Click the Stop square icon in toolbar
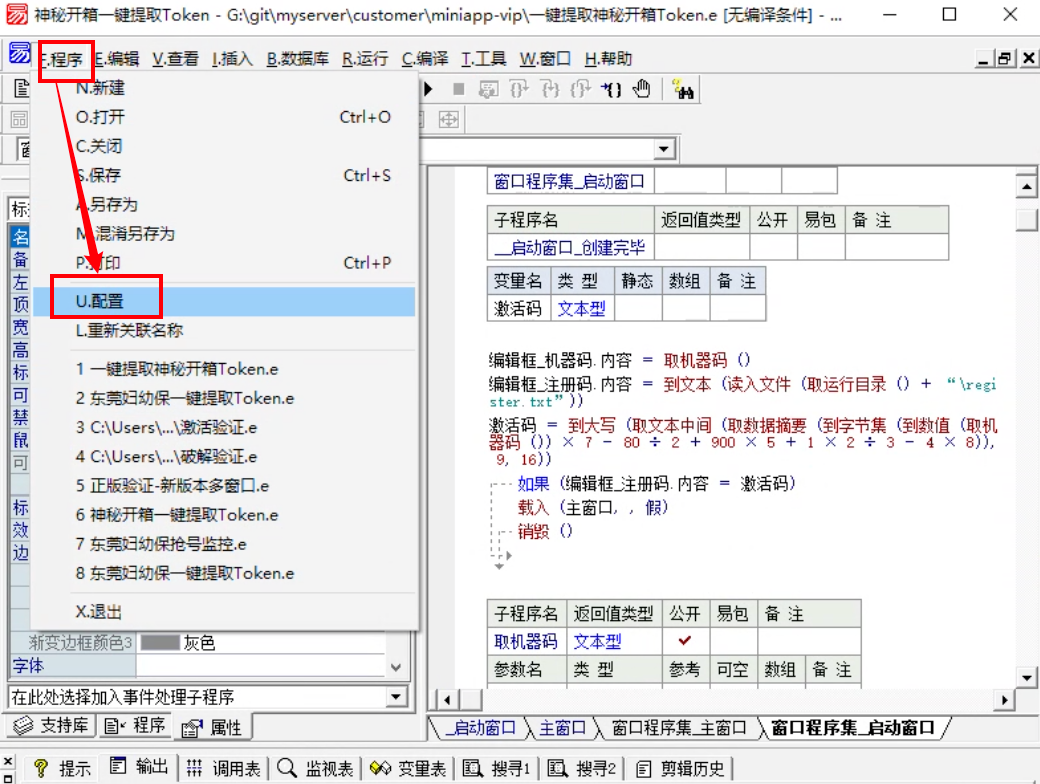Screen dimensions: 1040x784 tap(458, 90)
